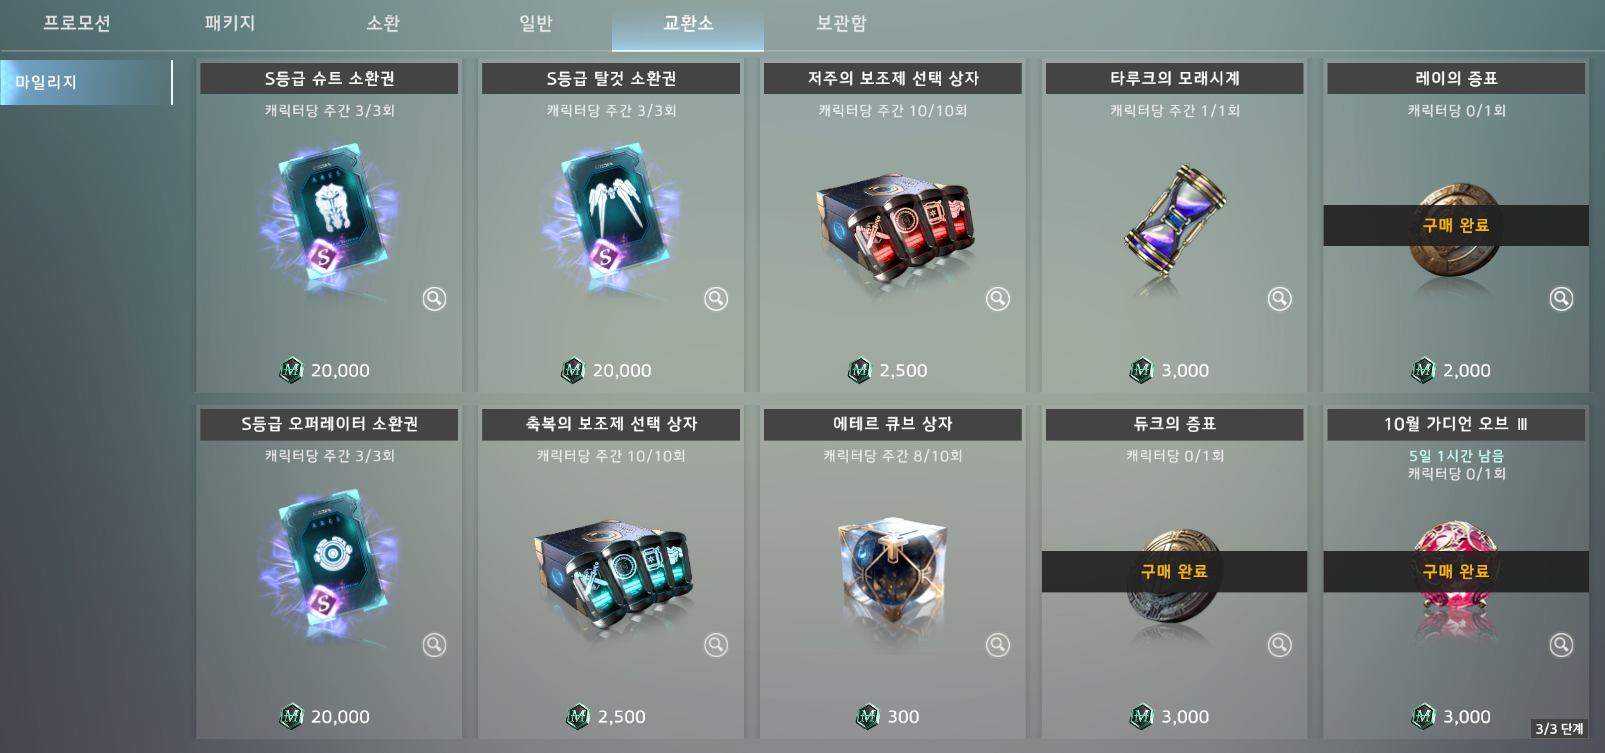1605x753 pixels.
Task: Open preview magnifier on S등급 슈트 소환권
Action: click(434, 299)
